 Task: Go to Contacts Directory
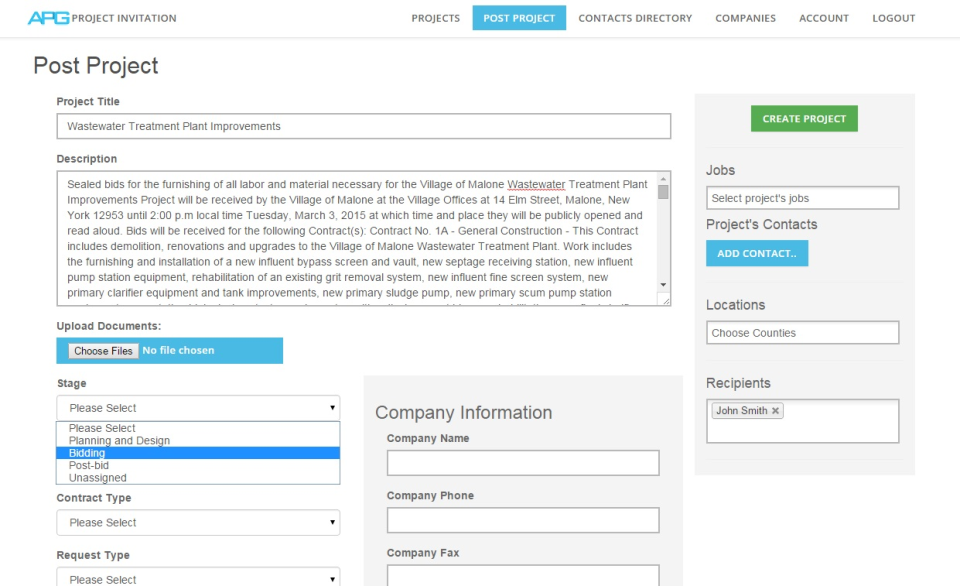click(635, 18)
